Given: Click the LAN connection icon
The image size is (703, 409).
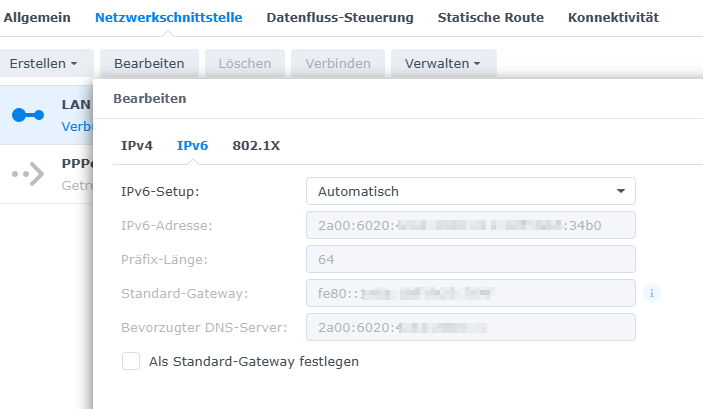Looking at the screenshot, I should point(28,115).
